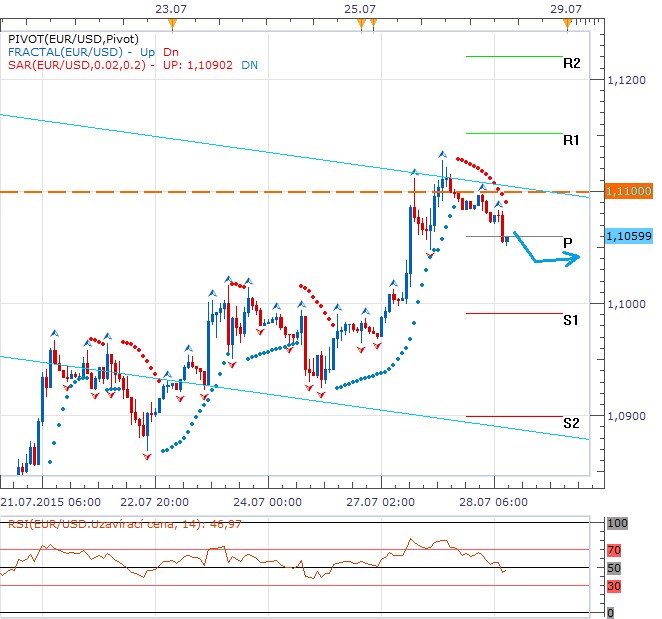Click the SAR UP value 1,10902
The height and width of the screenshot is (619, 662).
(x=210, y=65)
